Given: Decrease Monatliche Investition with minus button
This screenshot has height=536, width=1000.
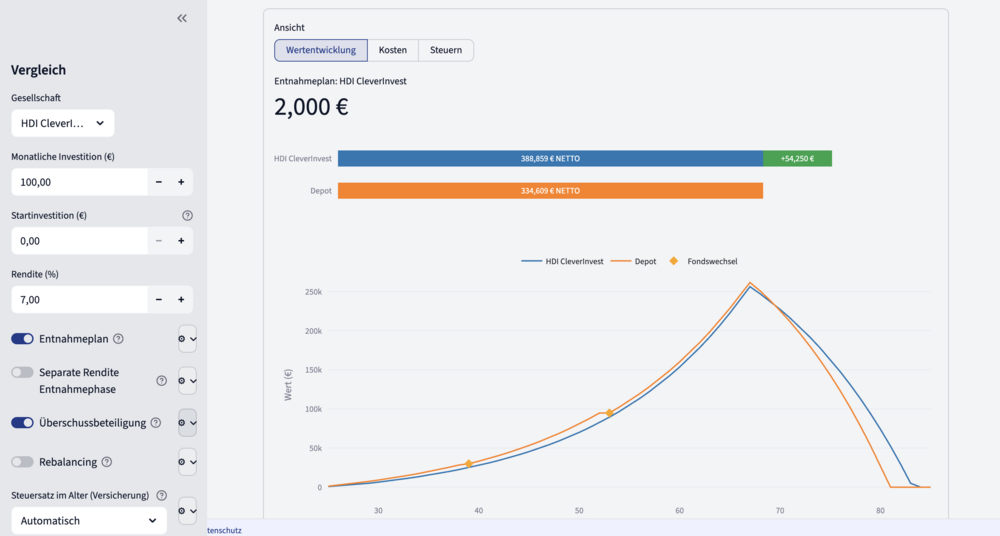Looking at the screenshot, I should point(159,182).
